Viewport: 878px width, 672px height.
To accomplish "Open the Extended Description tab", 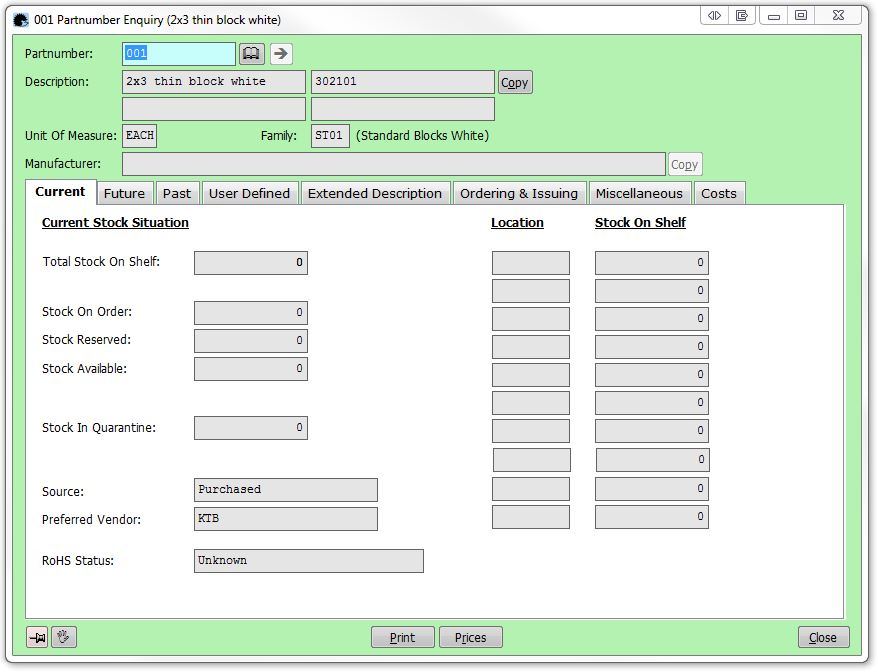I will coord(375,194).
